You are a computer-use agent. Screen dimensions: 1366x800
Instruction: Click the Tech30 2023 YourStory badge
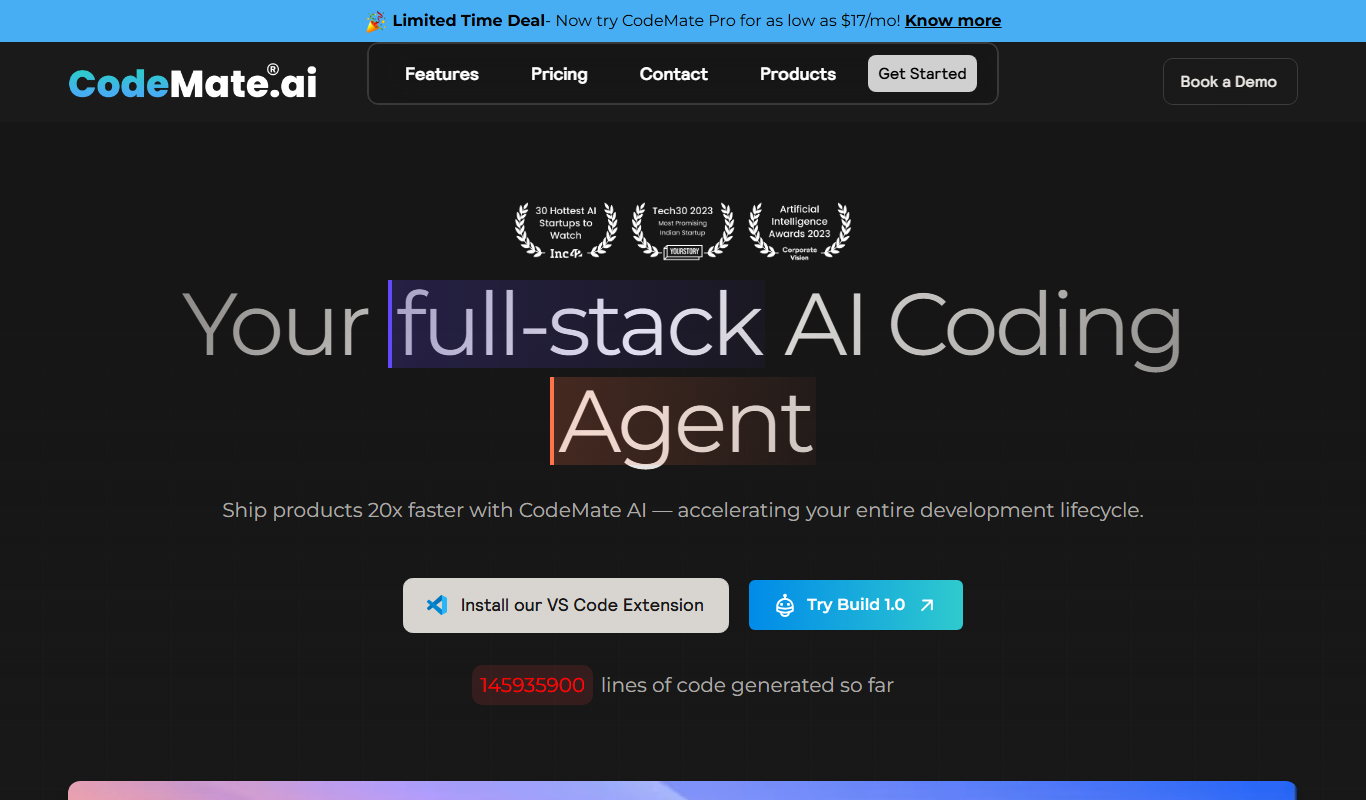(x=683, y=231)
